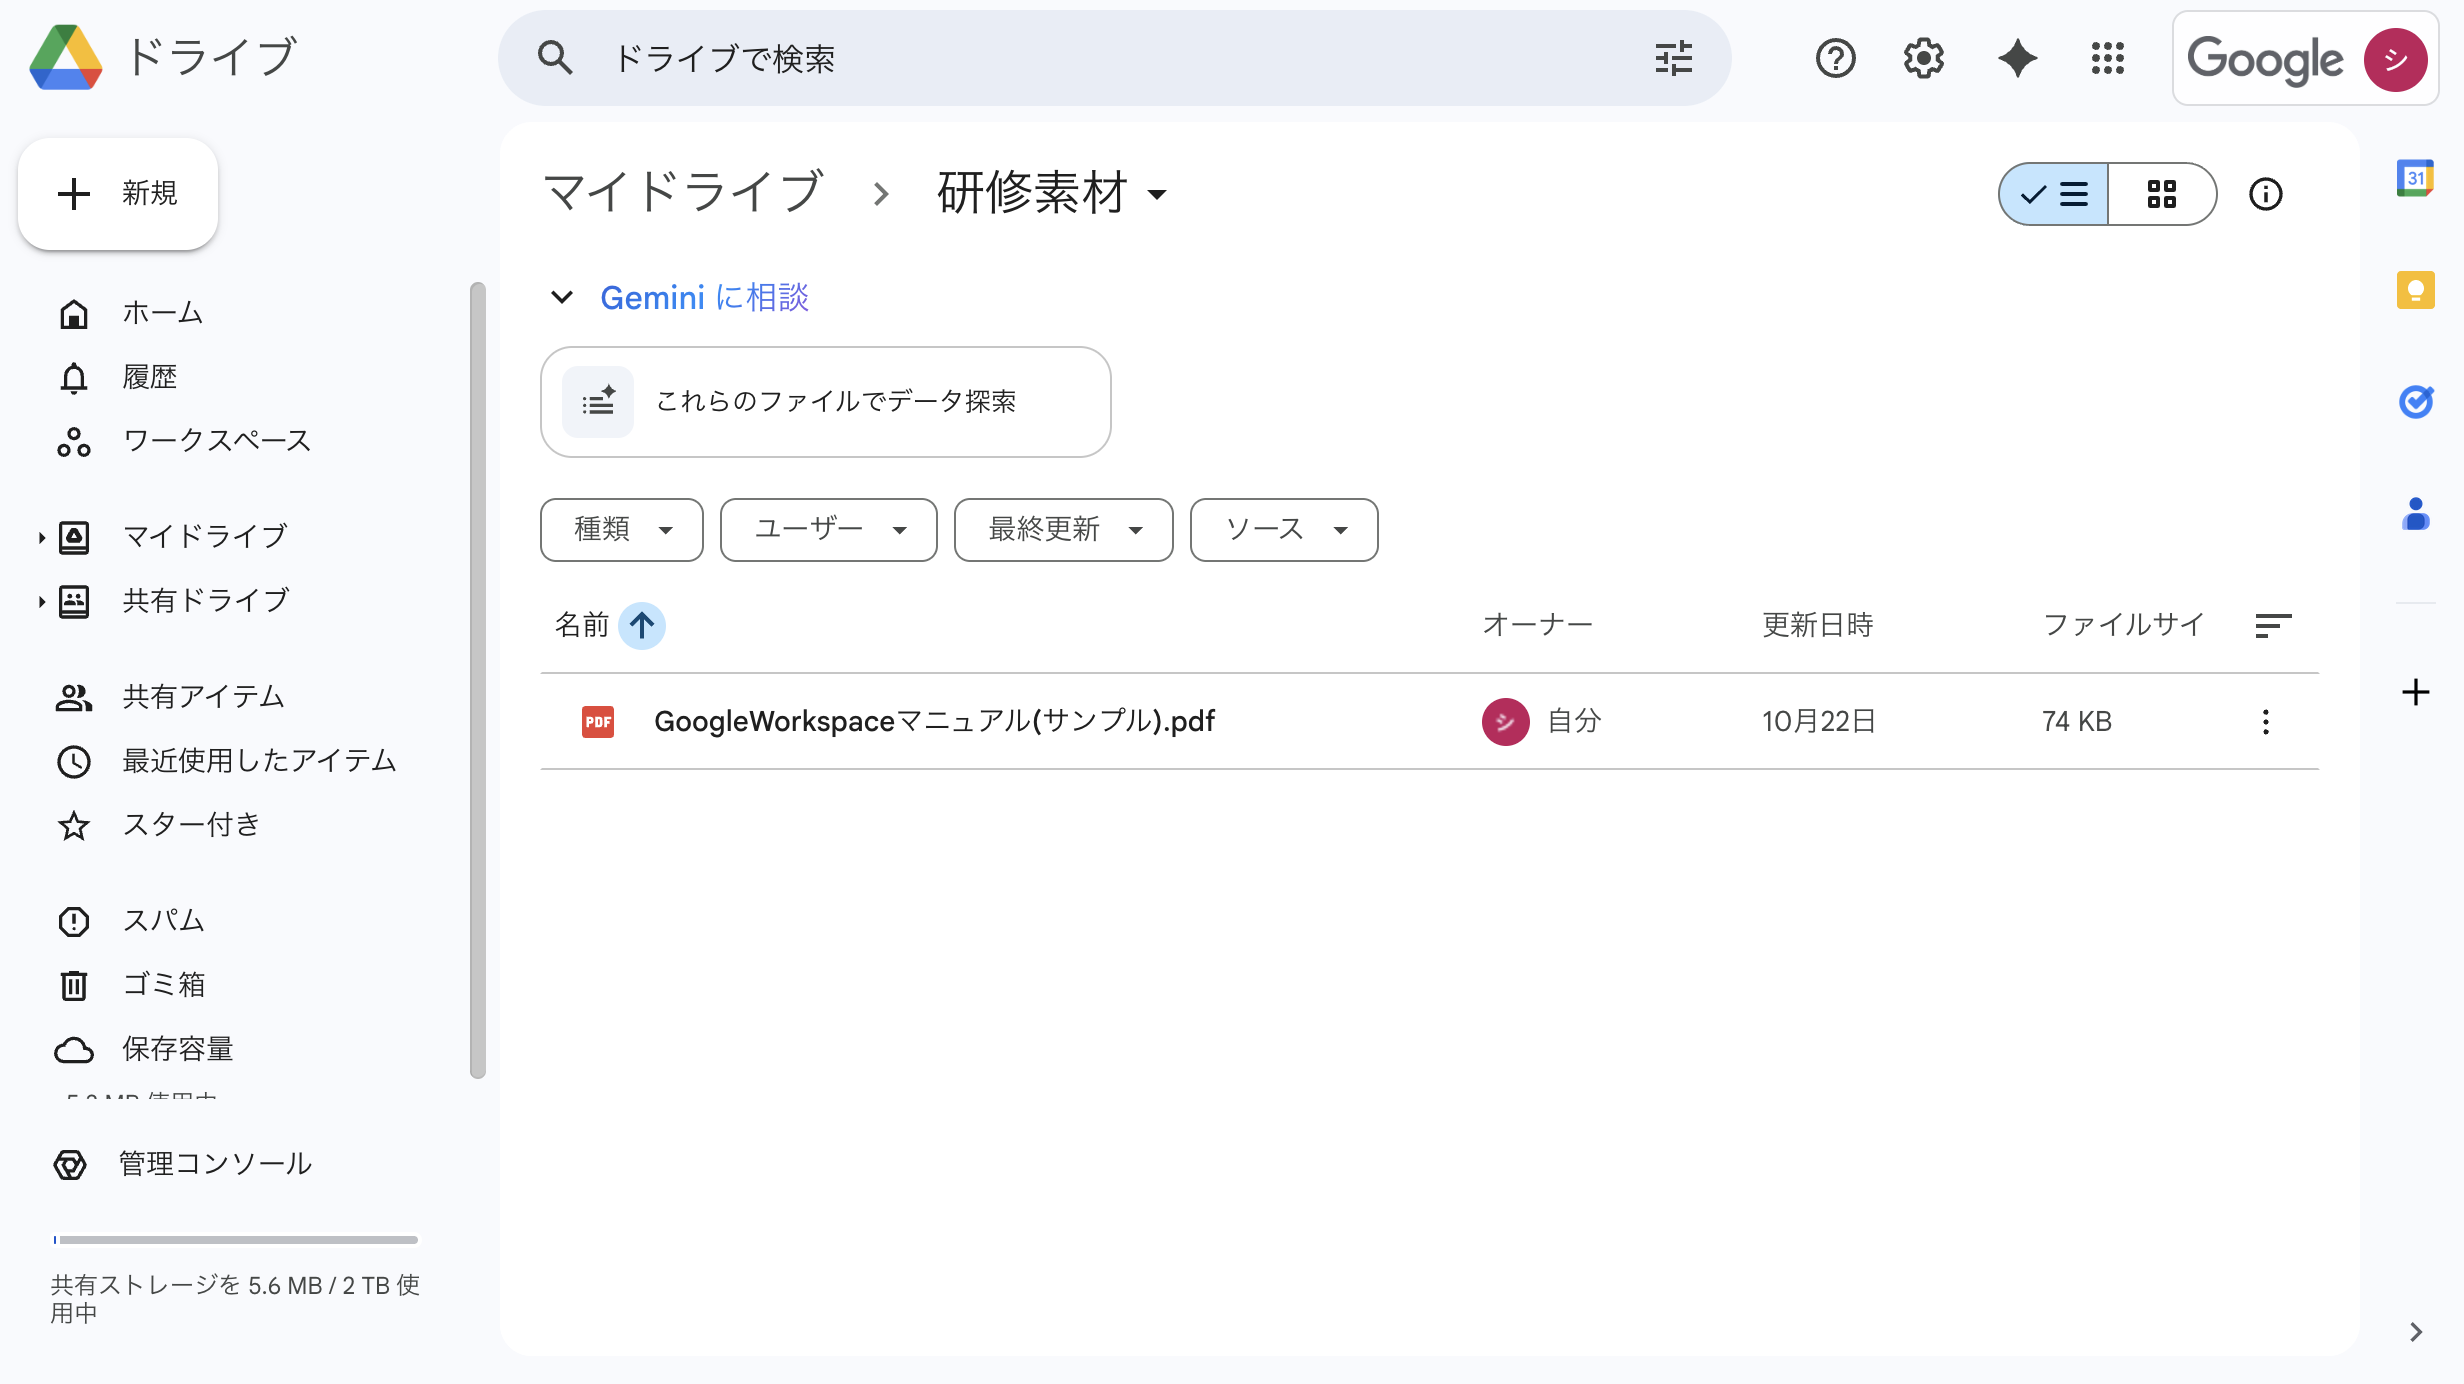The width and height of the screenshot is (2464, 1384).
Task: Open the Contacts side panel
Action: pyautogui.click(x=2416, y=514)
